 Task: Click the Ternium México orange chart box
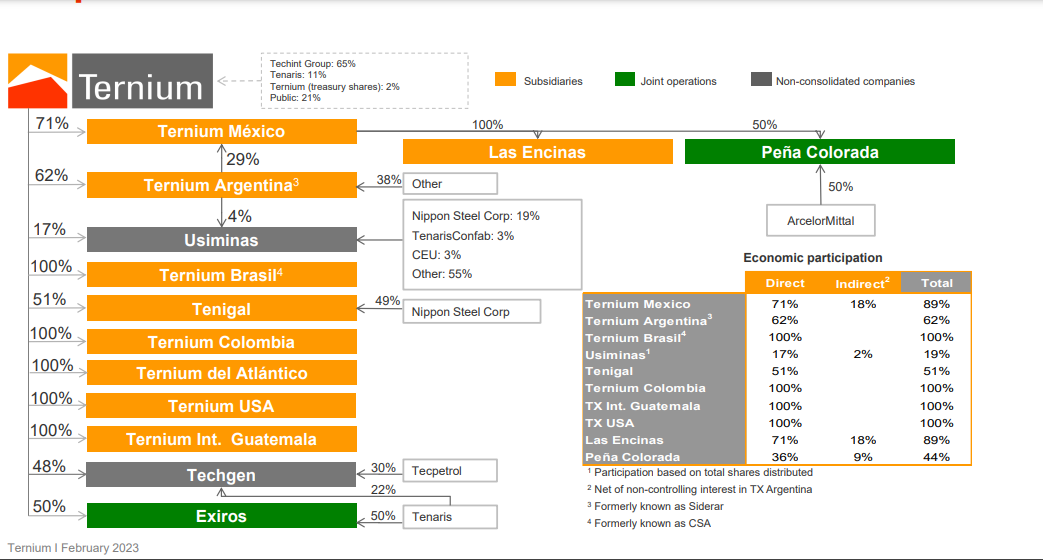(x=221, y=131)
